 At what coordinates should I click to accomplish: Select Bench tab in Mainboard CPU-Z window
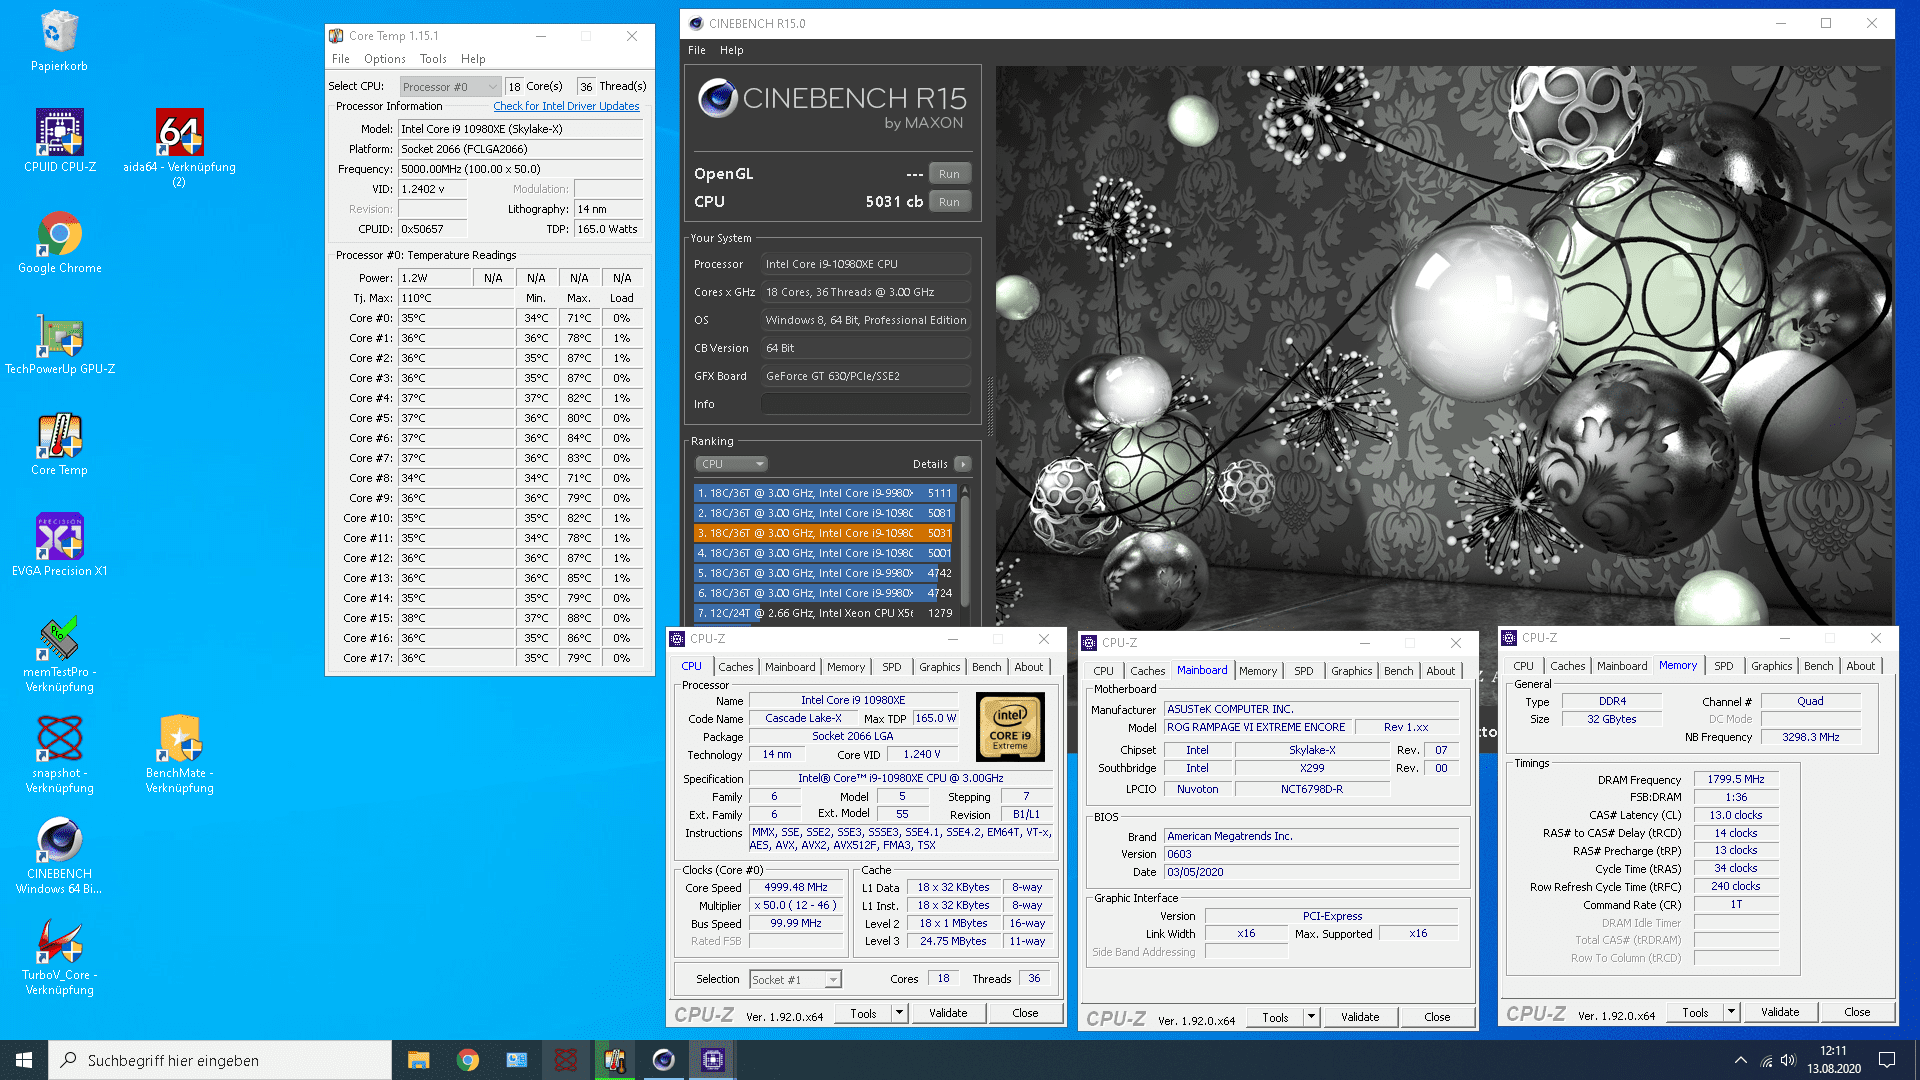tap(1398, 671)
